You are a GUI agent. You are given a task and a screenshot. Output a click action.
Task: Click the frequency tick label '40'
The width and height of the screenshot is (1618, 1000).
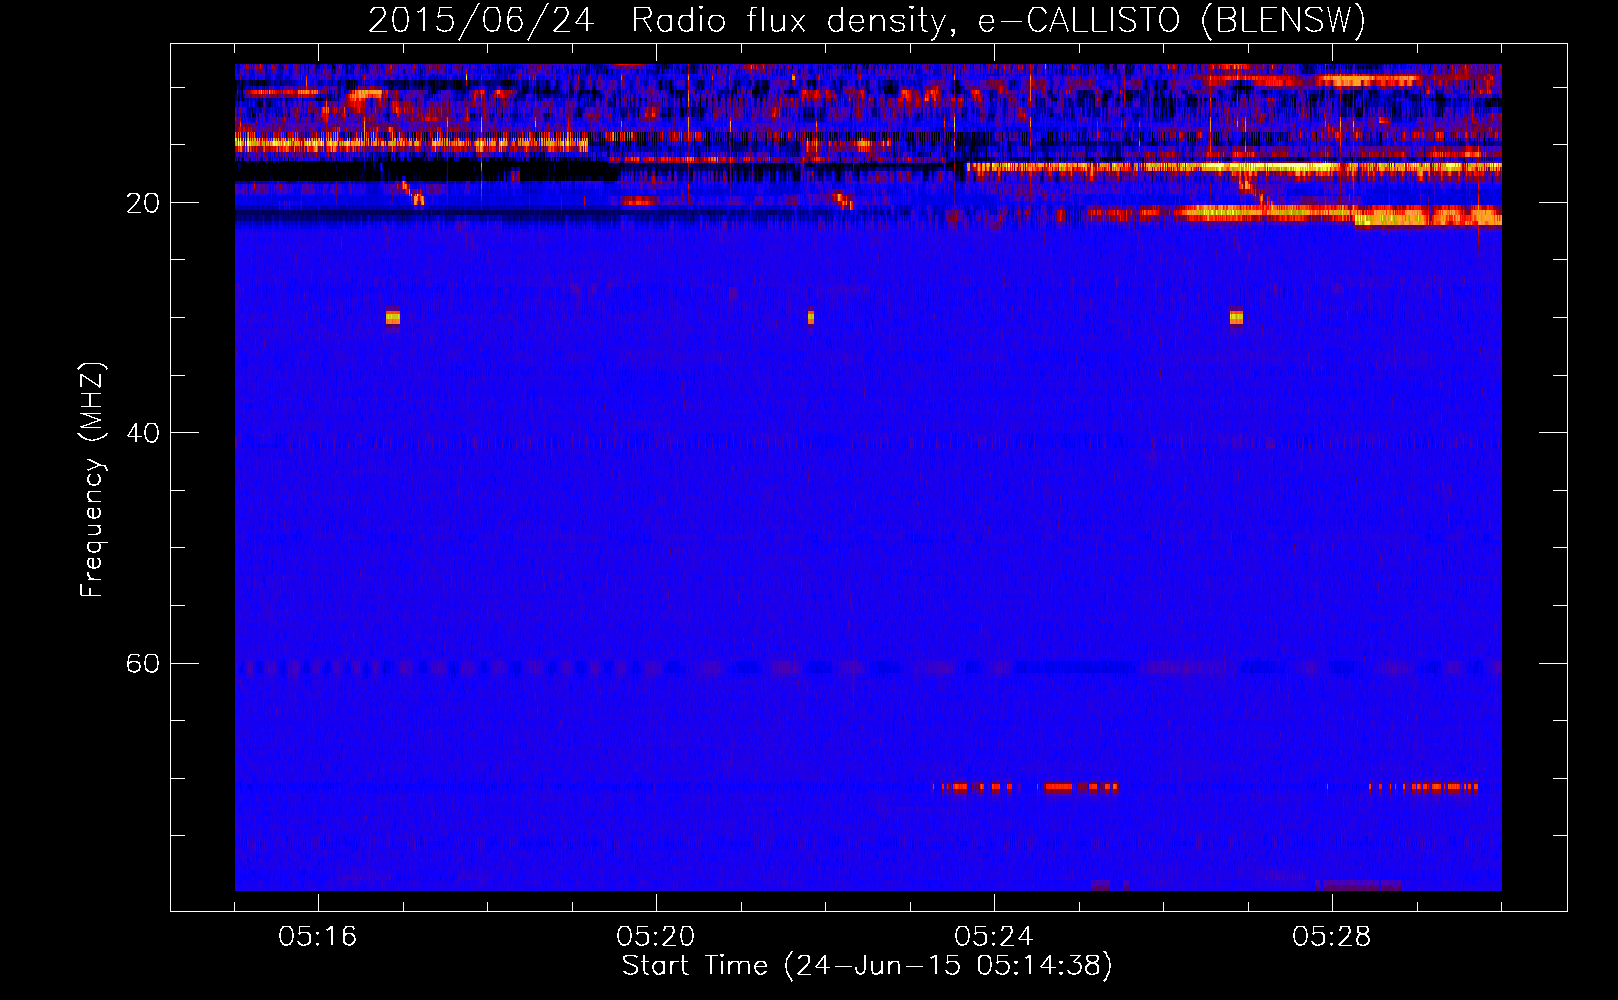pyautogui.click(x=143, y=433)
